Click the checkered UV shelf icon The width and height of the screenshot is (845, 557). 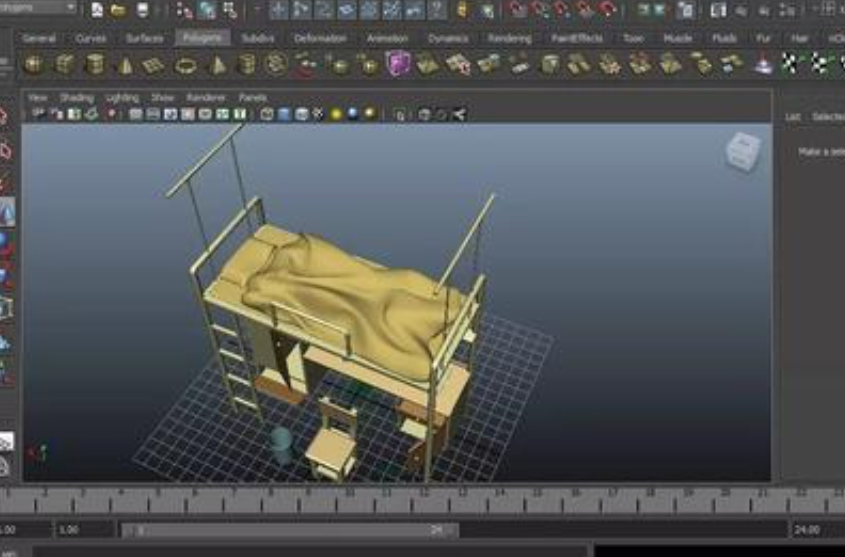(790, 64)
